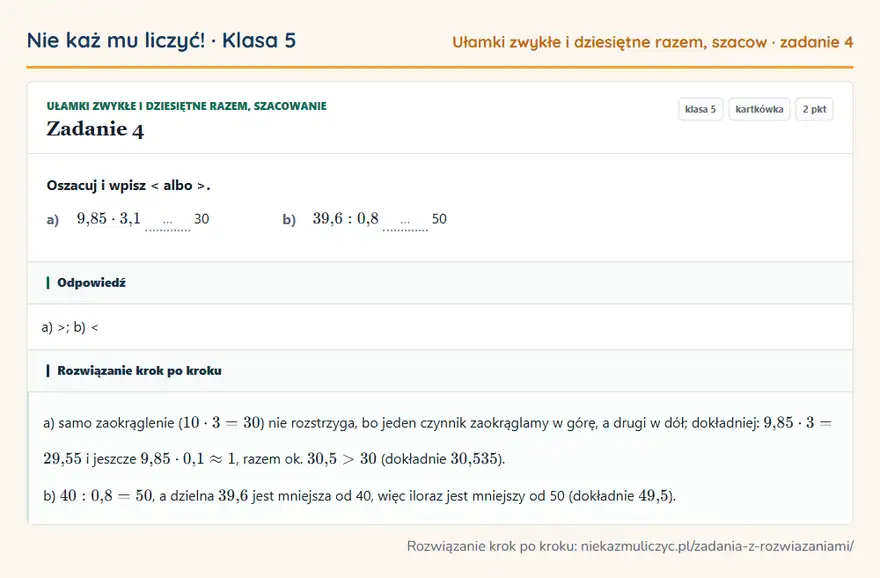Open the niekazmuliczyc.pl/zadania-z-rozwiazaniami/ link
The image size is (880, 578).
[717, 546]
